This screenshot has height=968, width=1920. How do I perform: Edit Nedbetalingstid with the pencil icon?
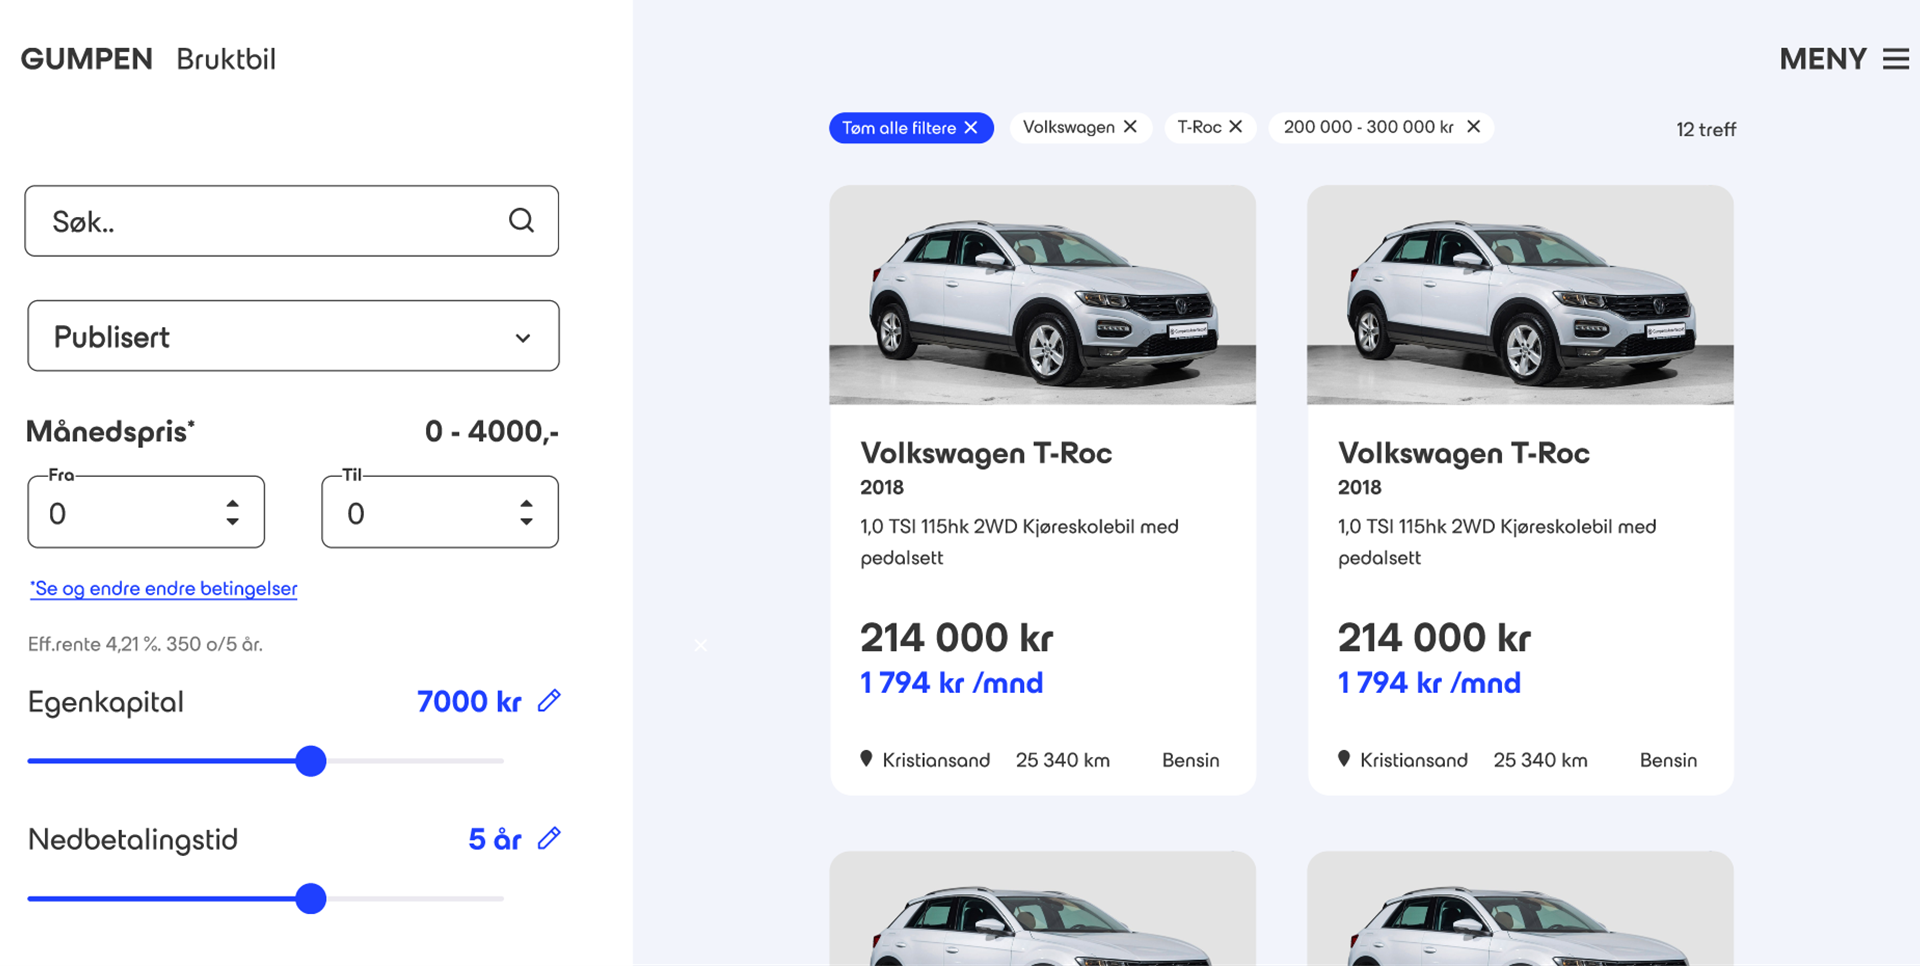pos(549,839)
